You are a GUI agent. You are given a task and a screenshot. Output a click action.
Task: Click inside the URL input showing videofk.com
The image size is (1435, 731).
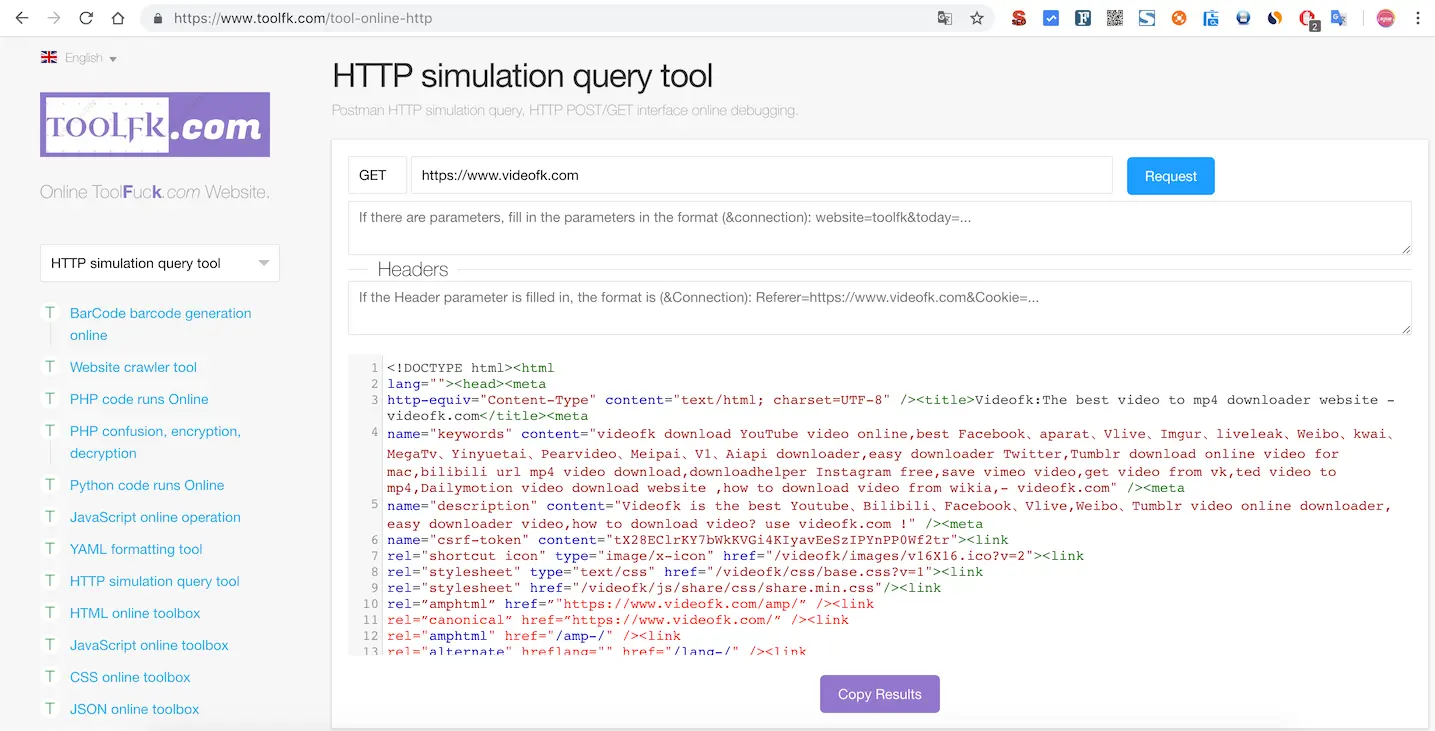tap(760, 174)
